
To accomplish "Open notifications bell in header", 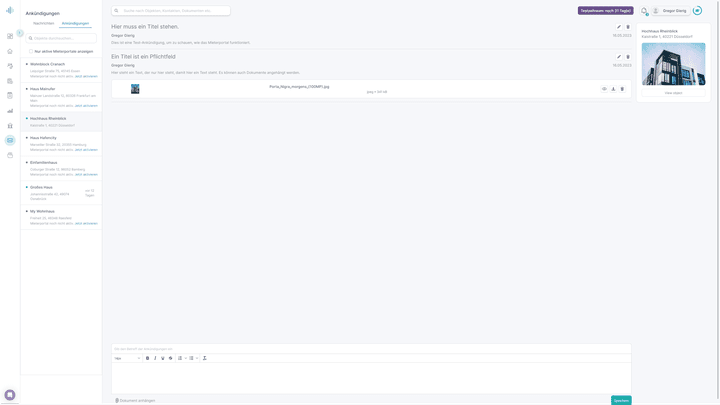I will [645, 11].
